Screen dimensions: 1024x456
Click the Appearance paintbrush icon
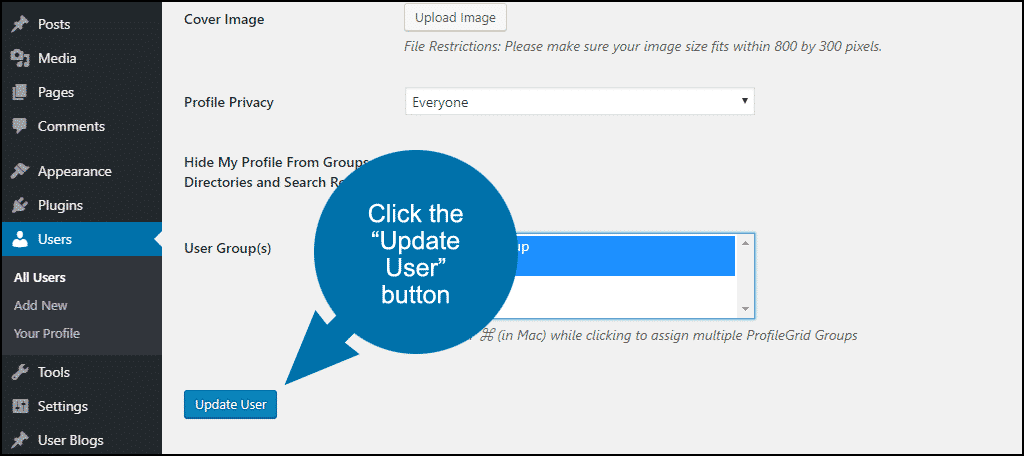21,171
